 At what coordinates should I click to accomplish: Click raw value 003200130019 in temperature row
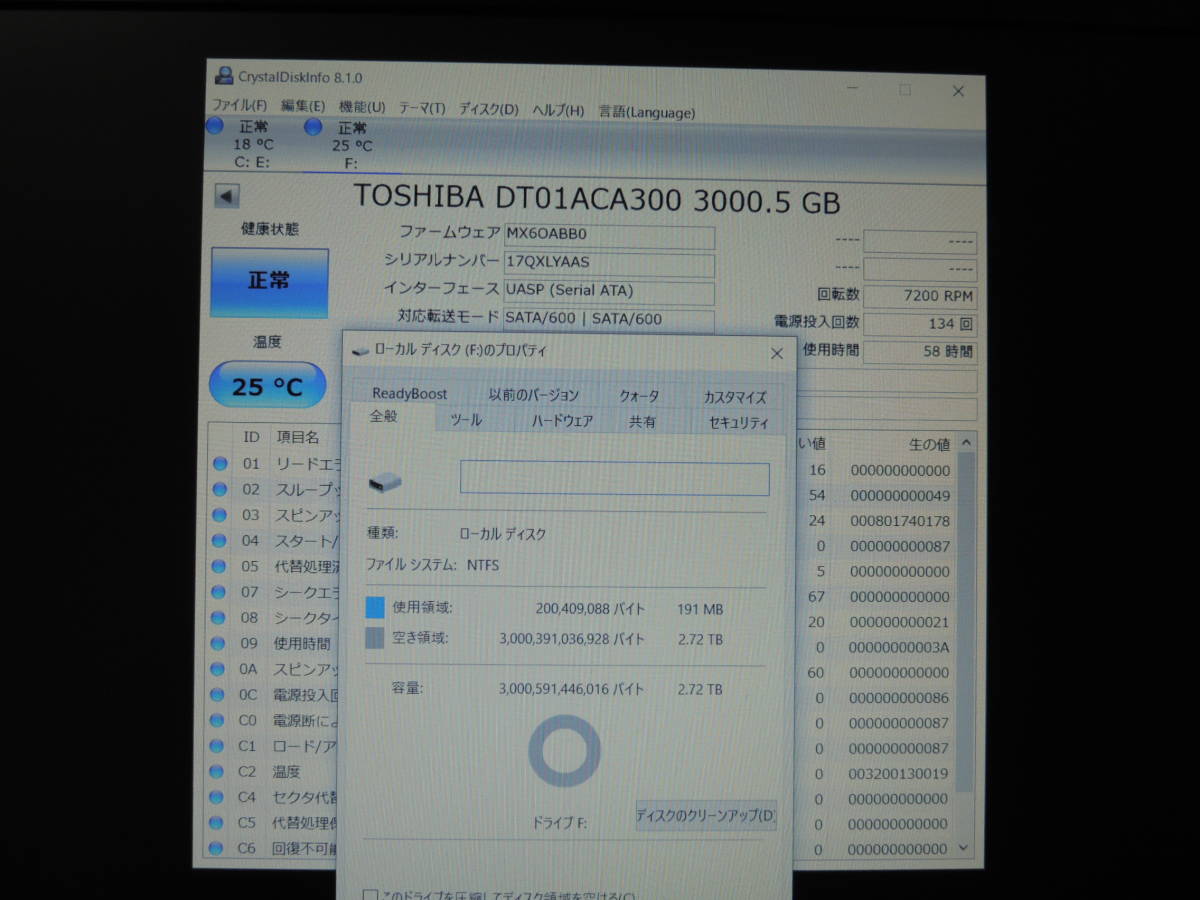899,773
